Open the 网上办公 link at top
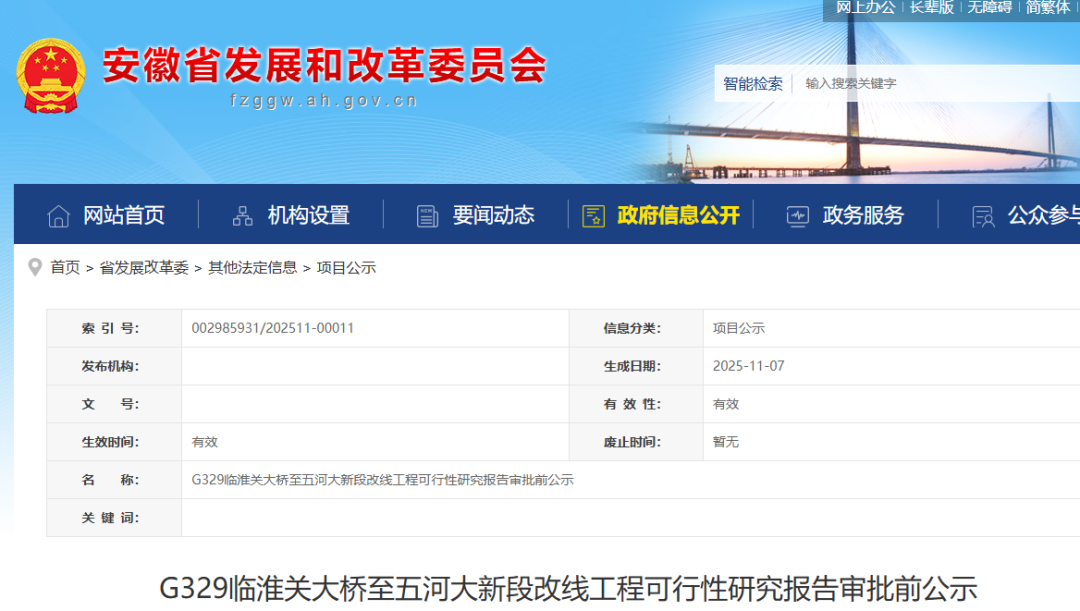 (x=865, y=7)
